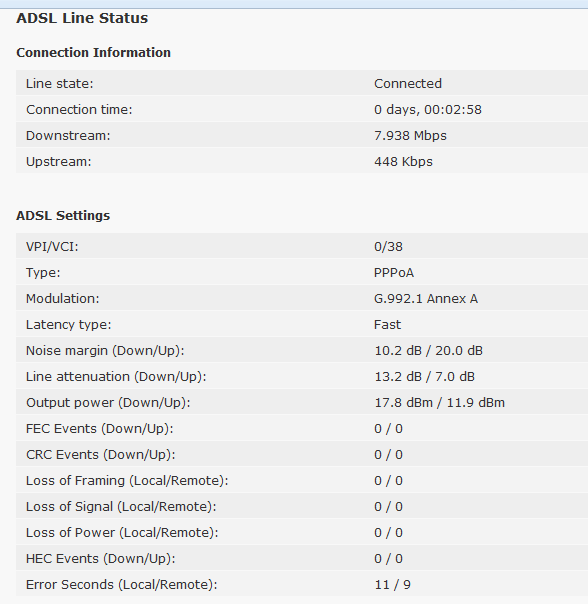Click the 'FEC Events (Down/Up):' label
Viewport: 588px width, 604px height.
(x=100, y=429)
